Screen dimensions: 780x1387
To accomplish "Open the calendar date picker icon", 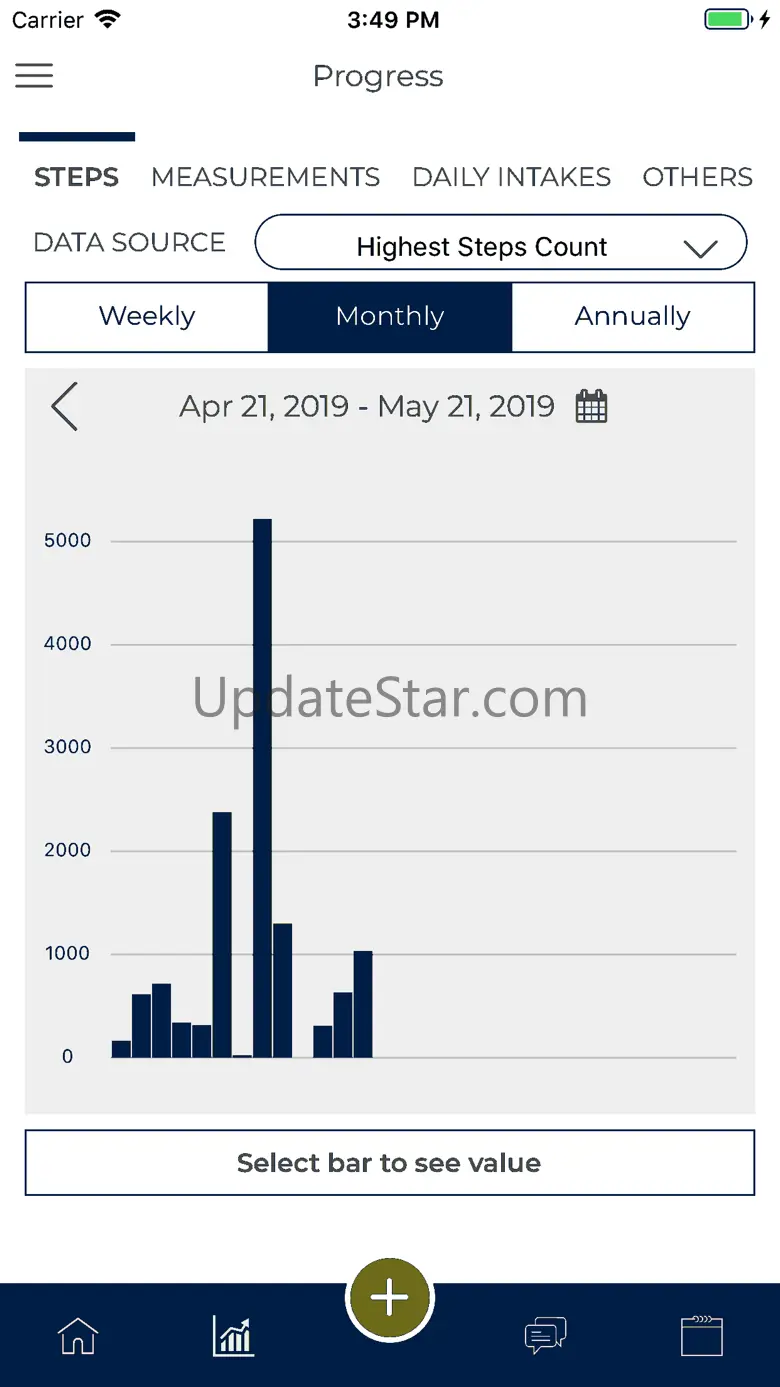I will tap(591, 407).
